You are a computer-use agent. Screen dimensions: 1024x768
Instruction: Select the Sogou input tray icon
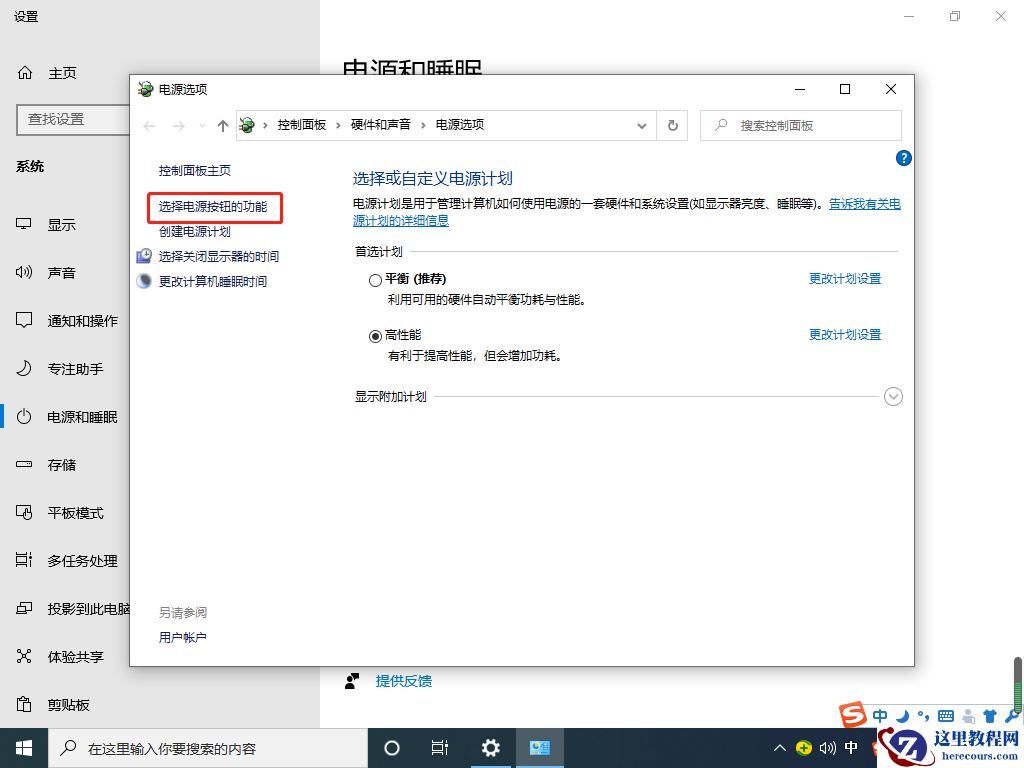tap(853, 715)
